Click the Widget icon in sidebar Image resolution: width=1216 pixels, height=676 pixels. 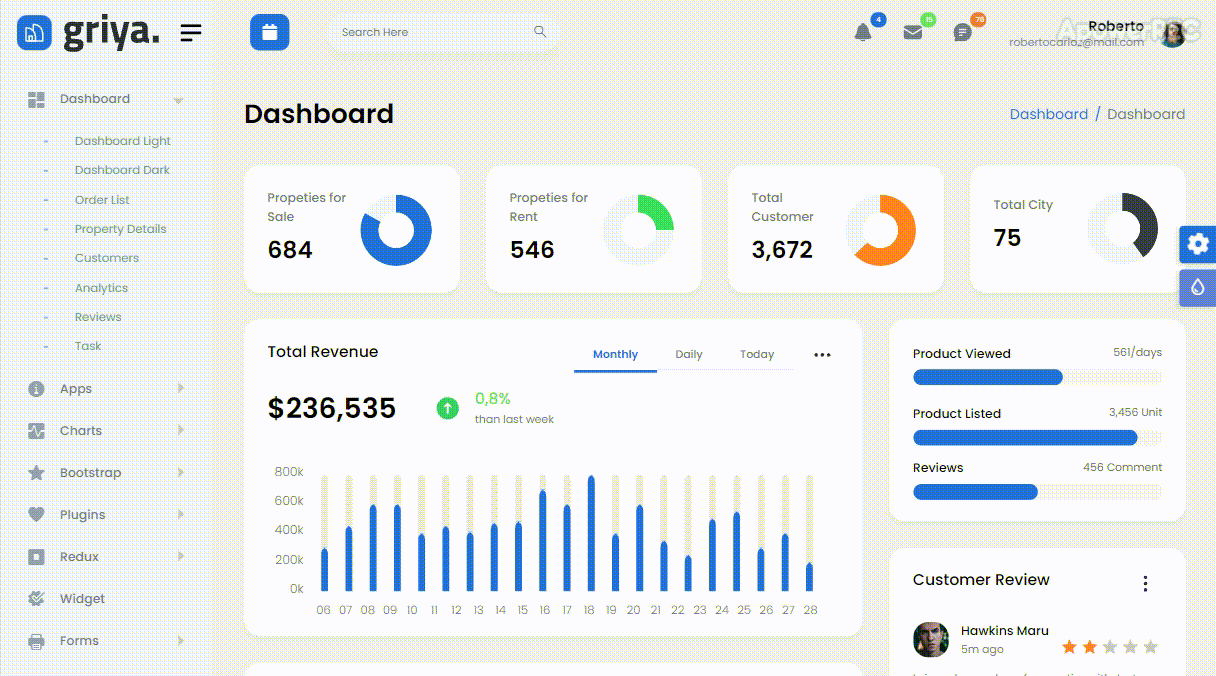coord(36,599)
